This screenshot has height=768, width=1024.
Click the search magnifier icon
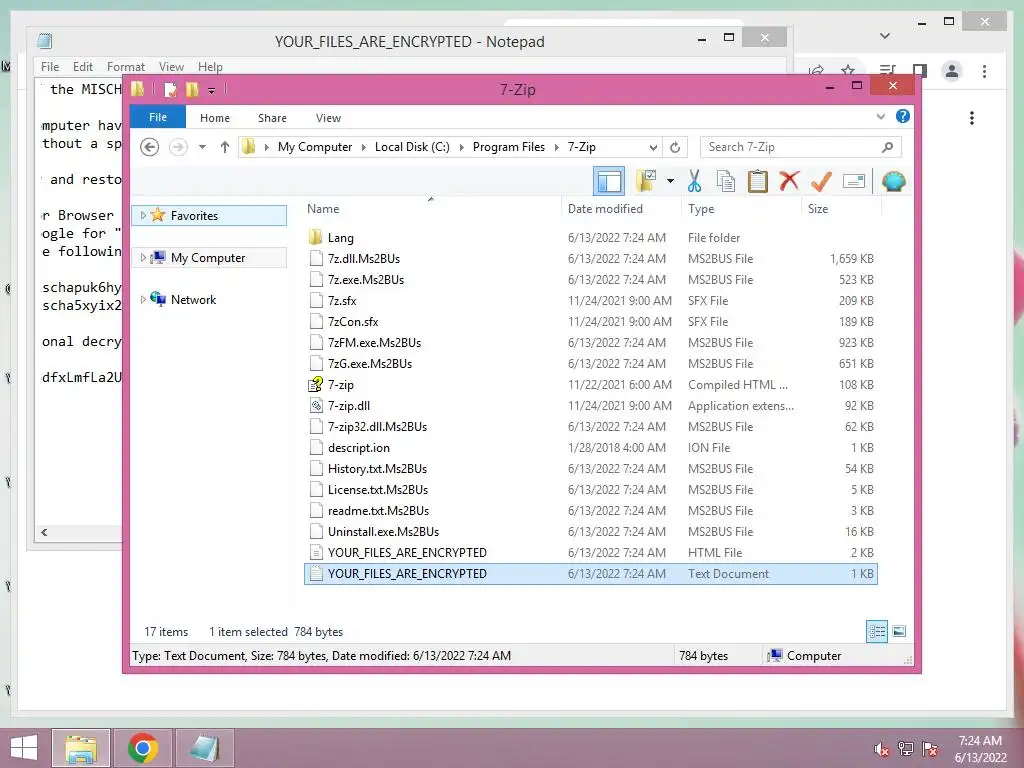[x=887, y=147]
